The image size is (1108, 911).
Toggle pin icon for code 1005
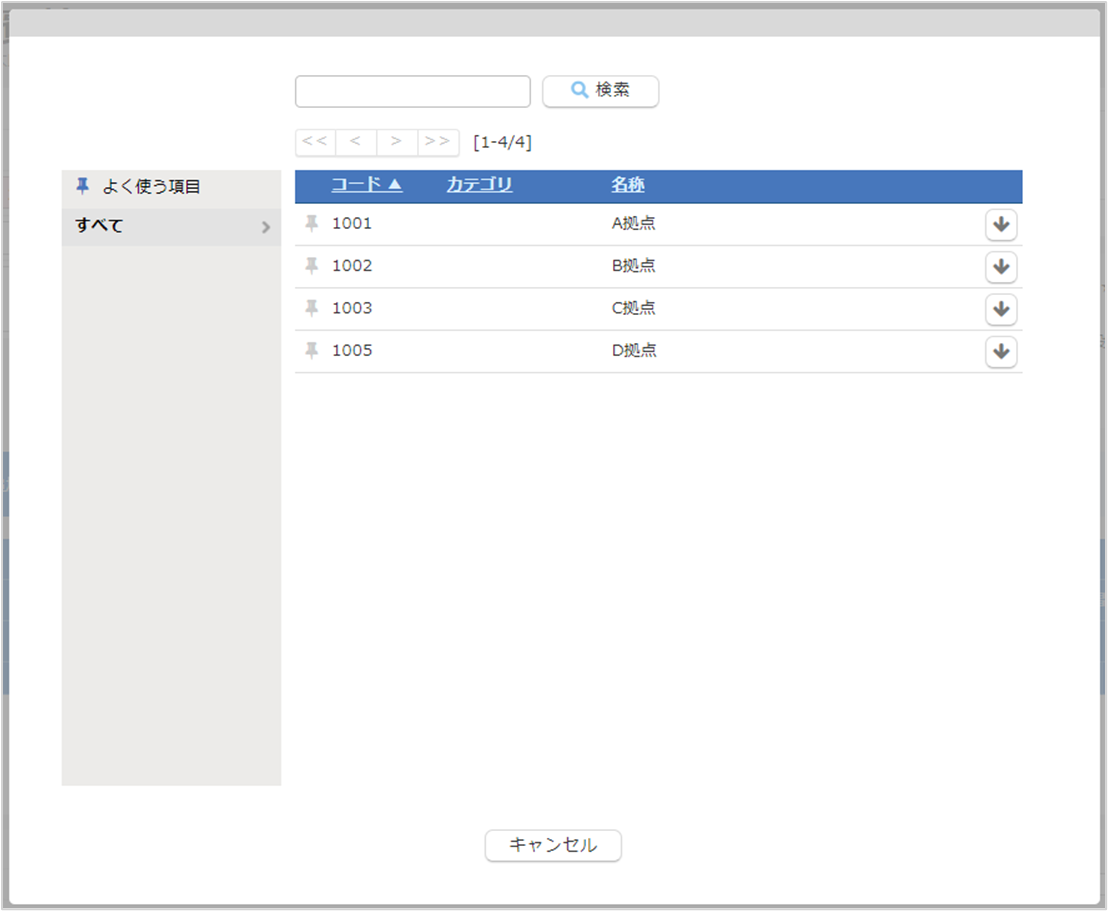pos(311,350)
